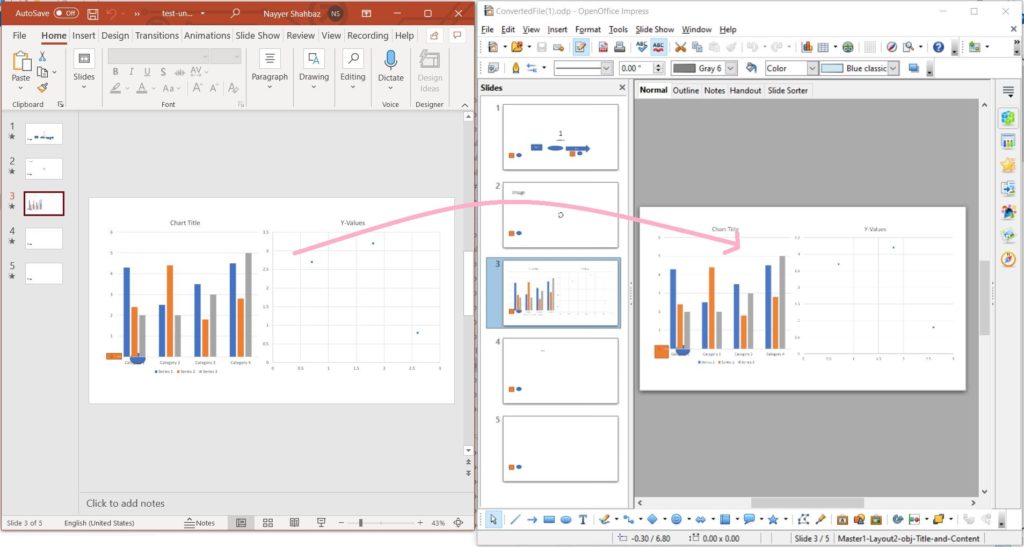Switch to the Slide Sorter view tab
The width and height of the screenshot is (1024, 547).
tap(788, 90)
